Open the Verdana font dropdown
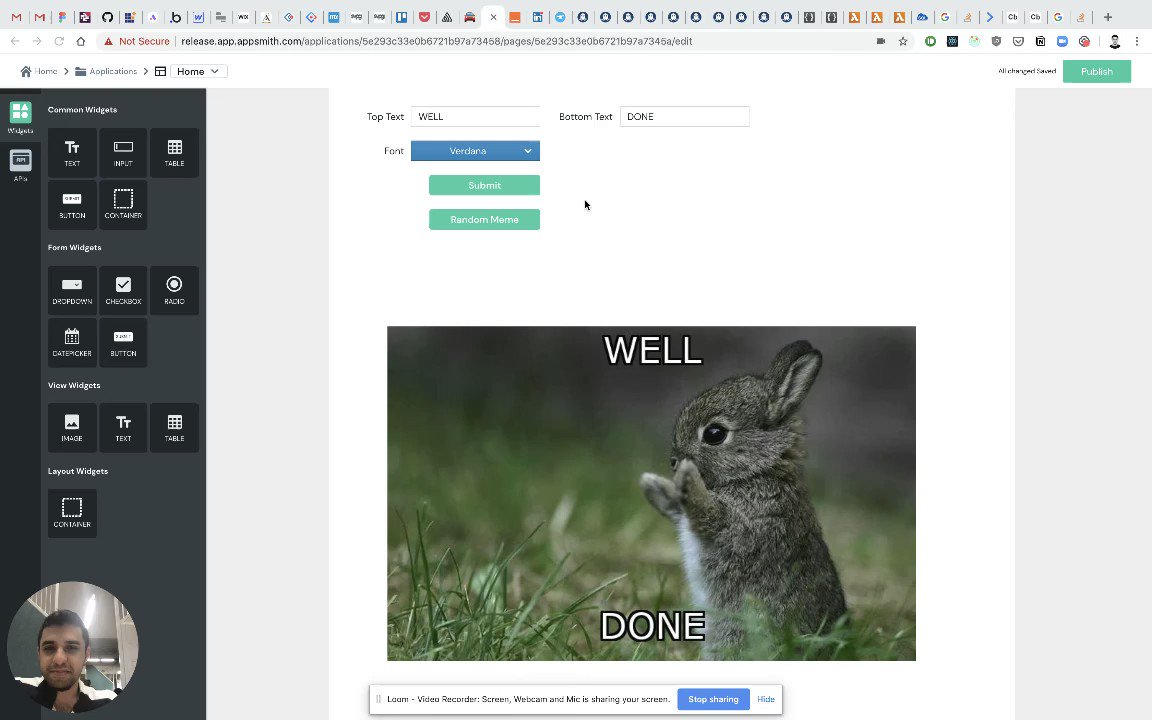 [x=475, y=151]
